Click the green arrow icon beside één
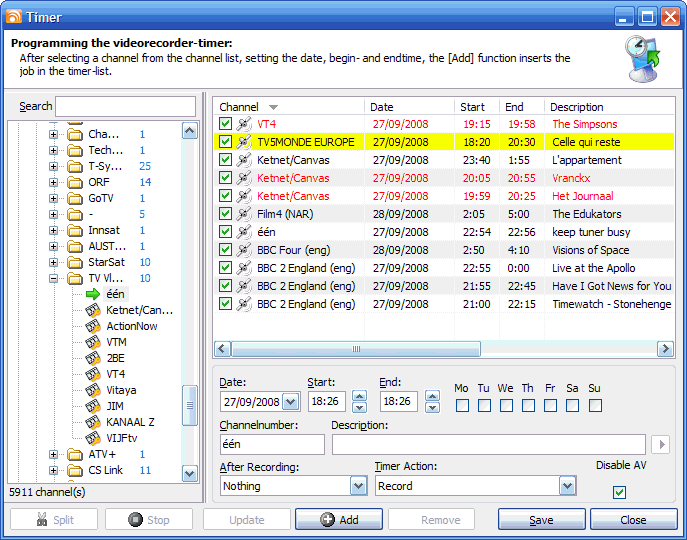This screenshot has height=540, width=687. tap(93, 294)
